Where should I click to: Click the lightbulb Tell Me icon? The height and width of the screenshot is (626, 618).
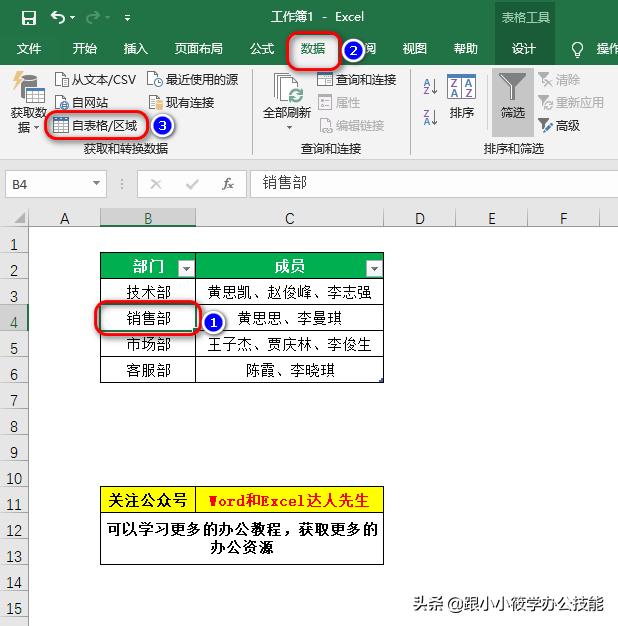(577, 50)
